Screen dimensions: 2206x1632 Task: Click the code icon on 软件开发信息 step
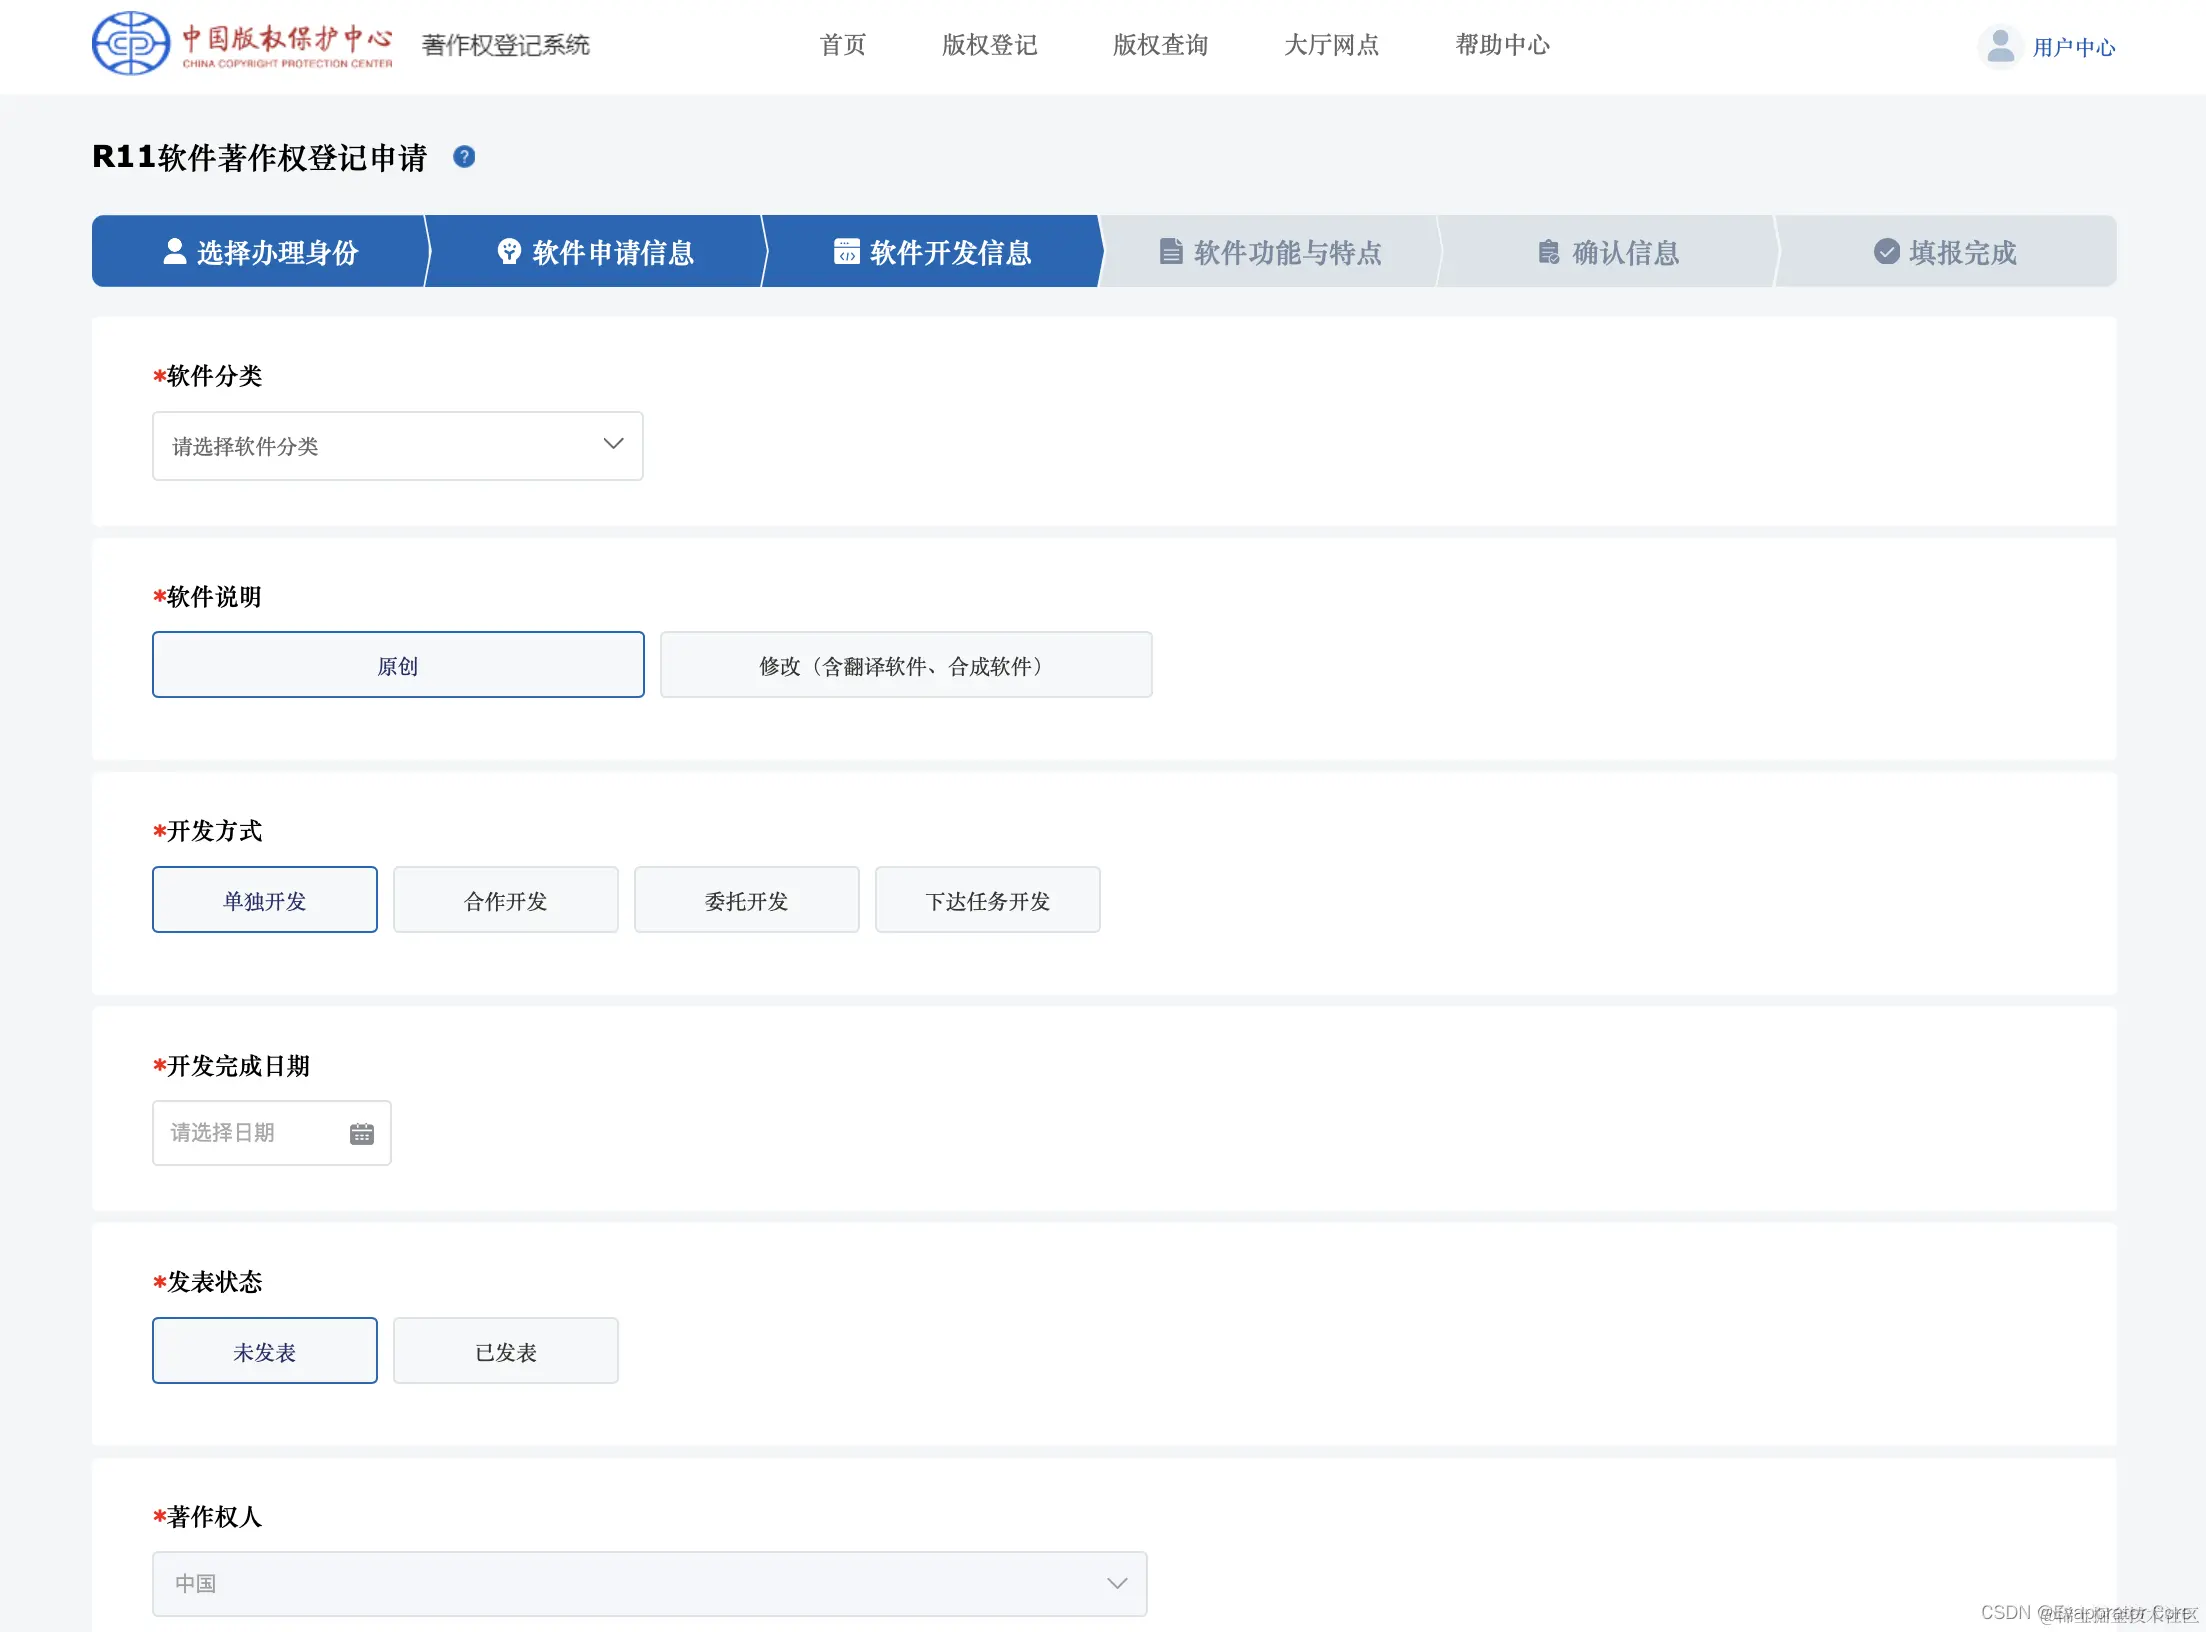point(846,251)
